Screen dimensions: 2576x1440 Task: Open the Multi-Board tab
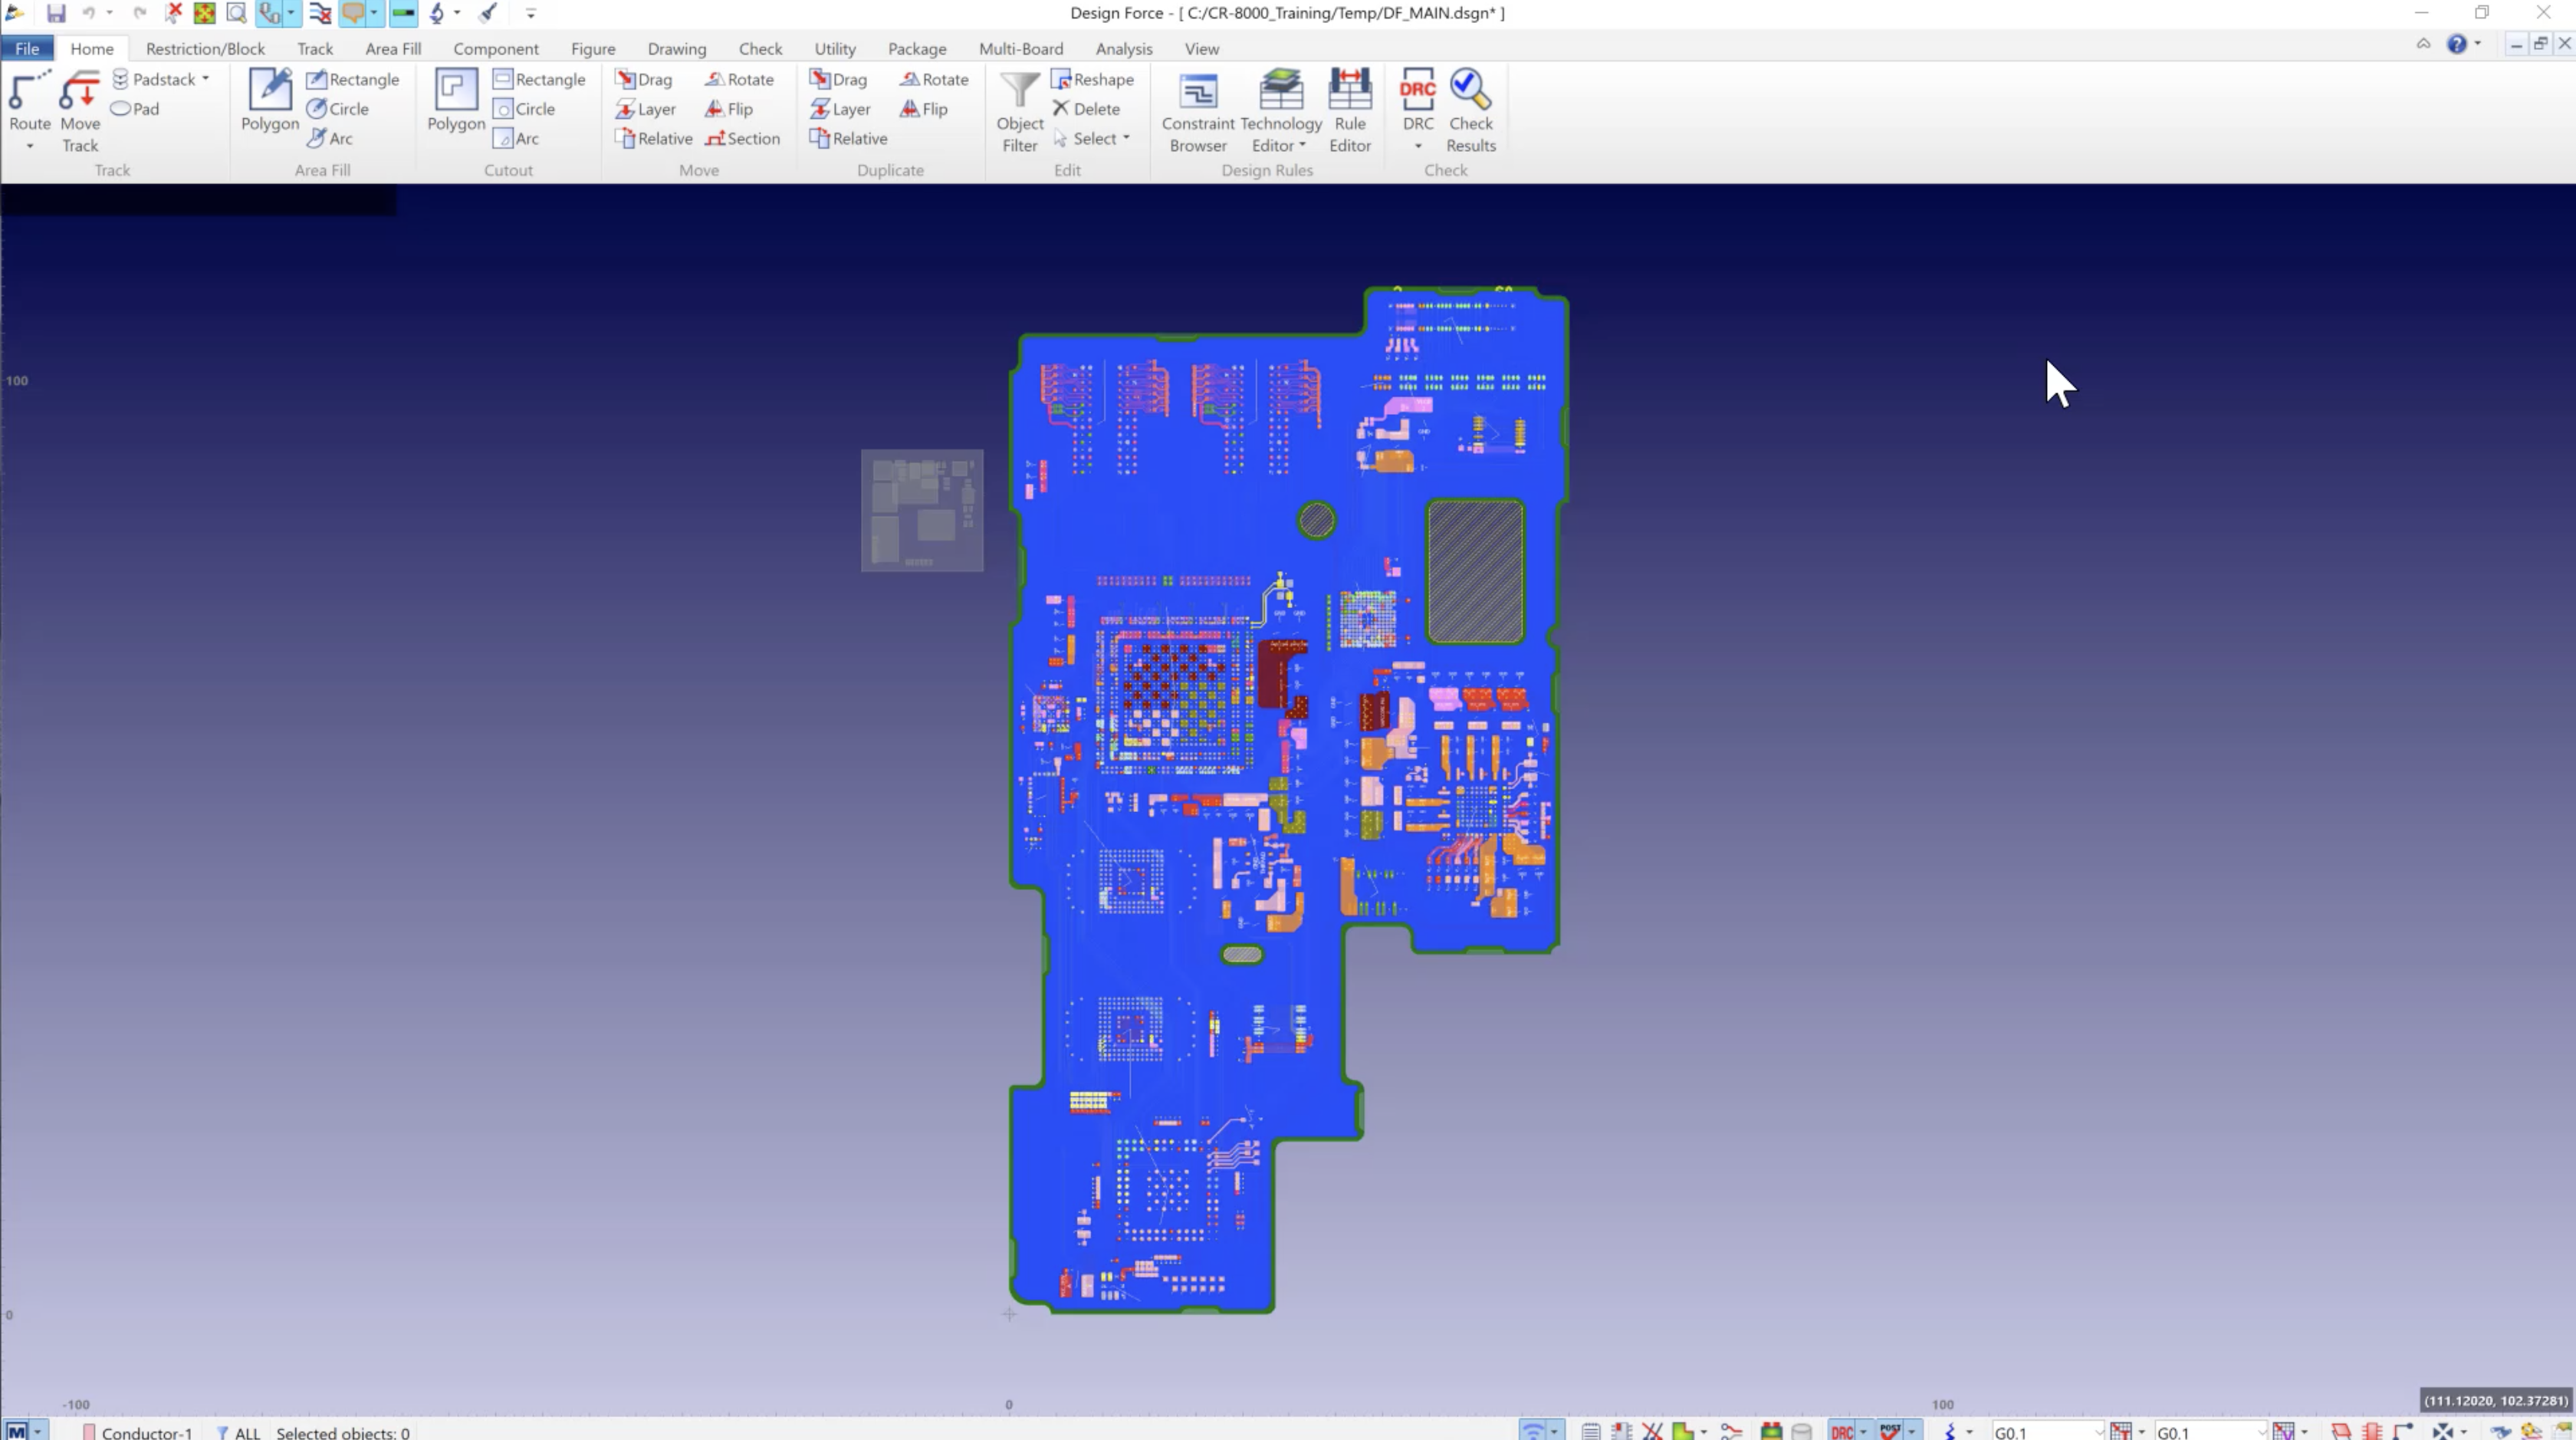[1020, 48]
